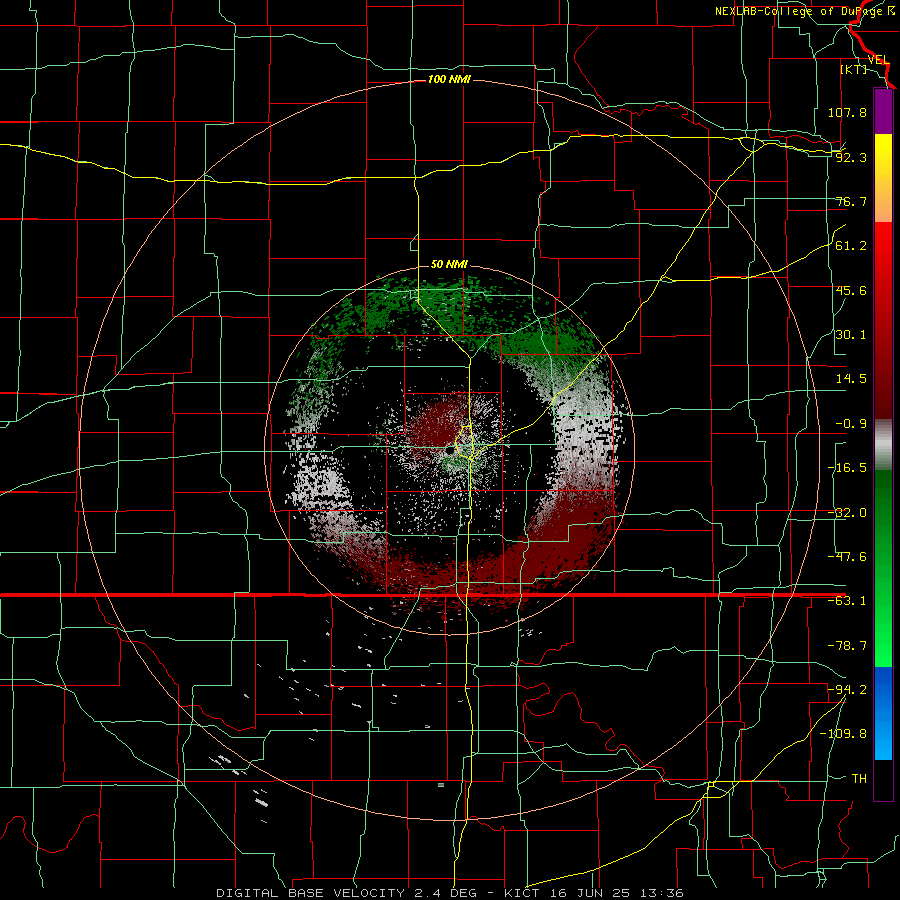Click the -109.8 velocity scale value
Image resolution: width=900 pixels, height=900 pixels.
click(x=844, y=734)
